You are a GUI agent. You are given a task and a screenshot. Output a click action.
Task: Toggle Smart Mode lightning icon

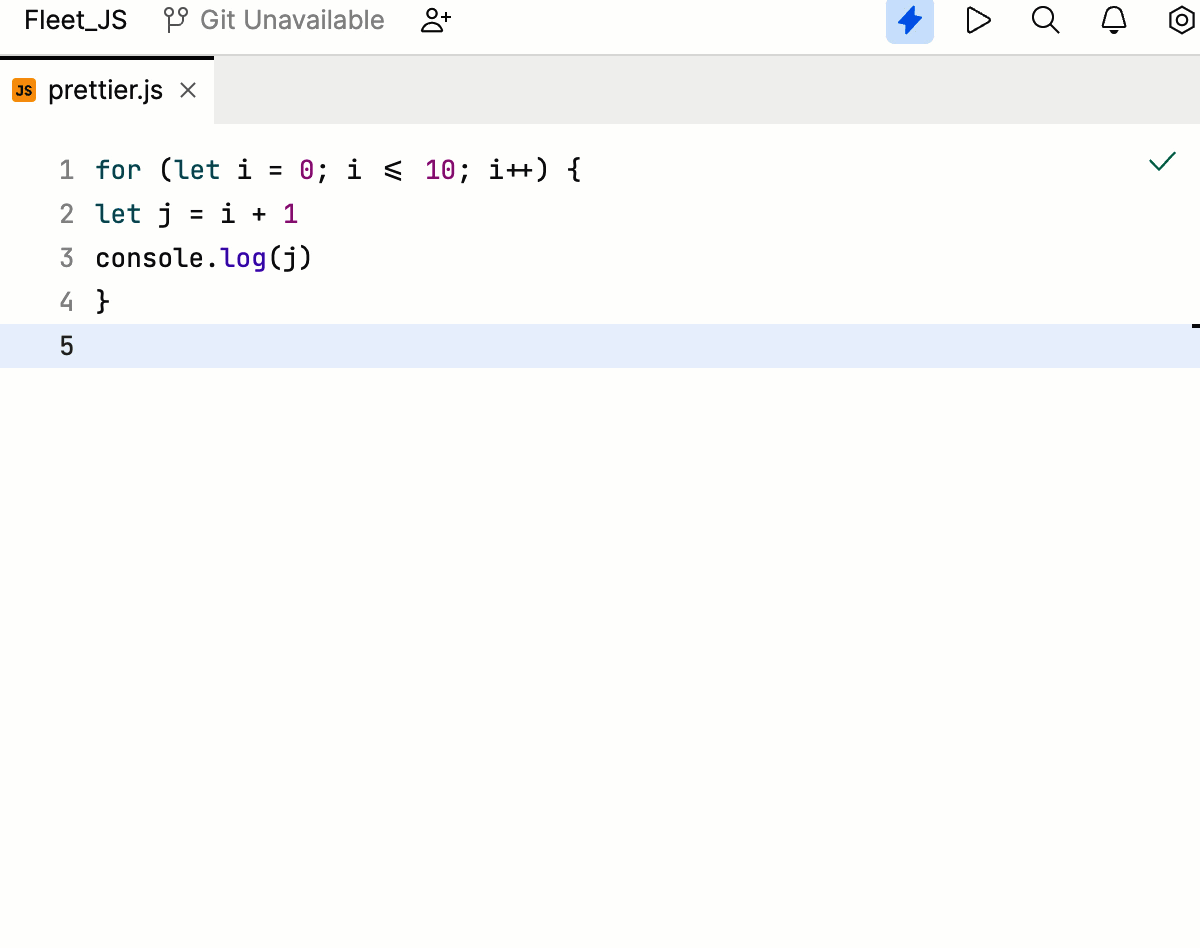(909, 20)
